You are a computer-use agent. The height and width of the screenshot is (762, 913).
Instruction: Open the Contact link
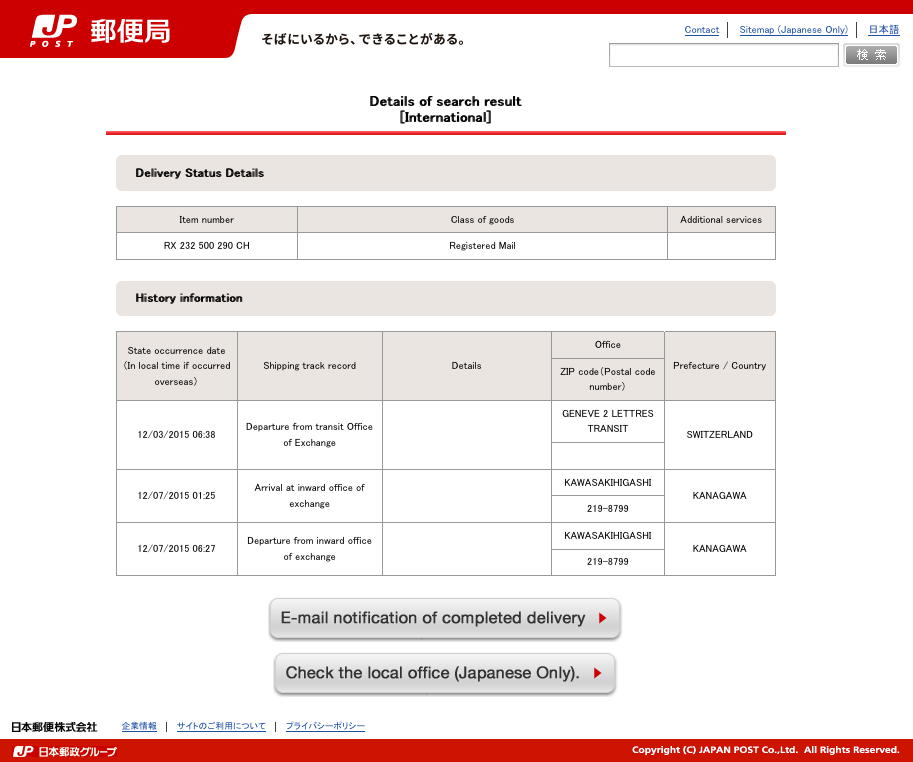(701, 30)
